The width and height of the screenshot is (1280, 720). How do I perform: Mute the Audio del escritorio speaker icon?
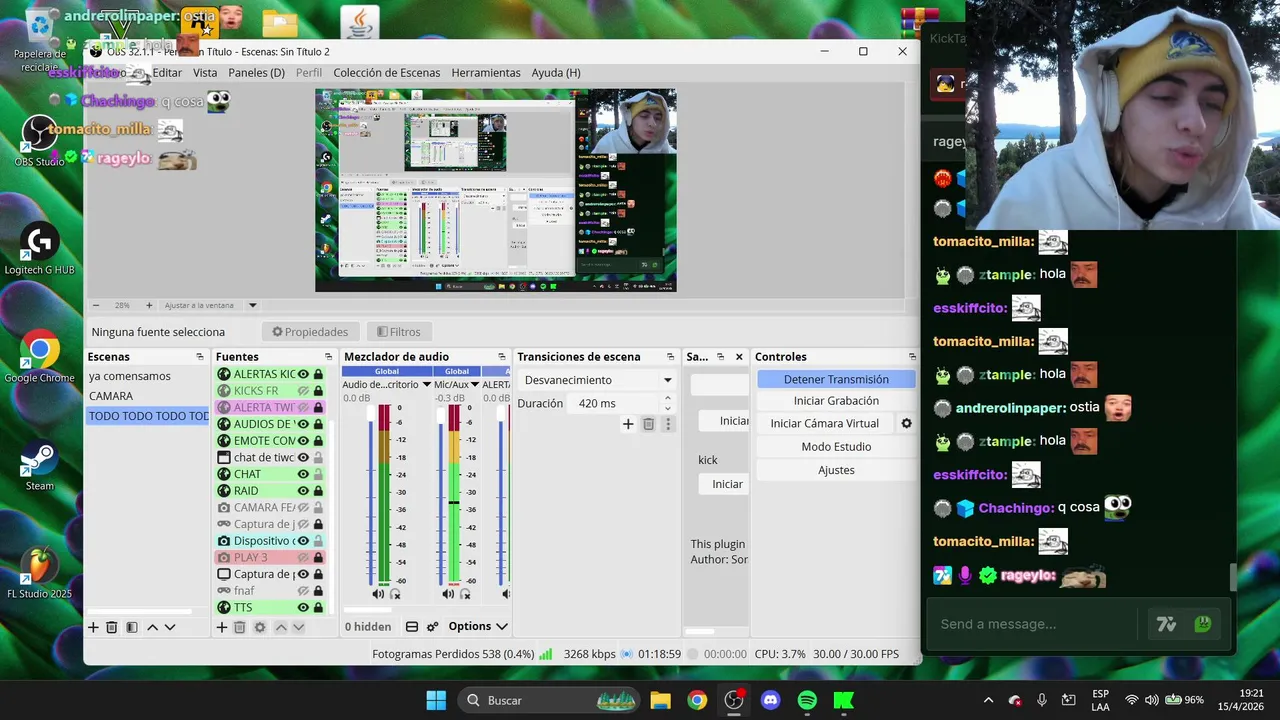click(378, 594)
